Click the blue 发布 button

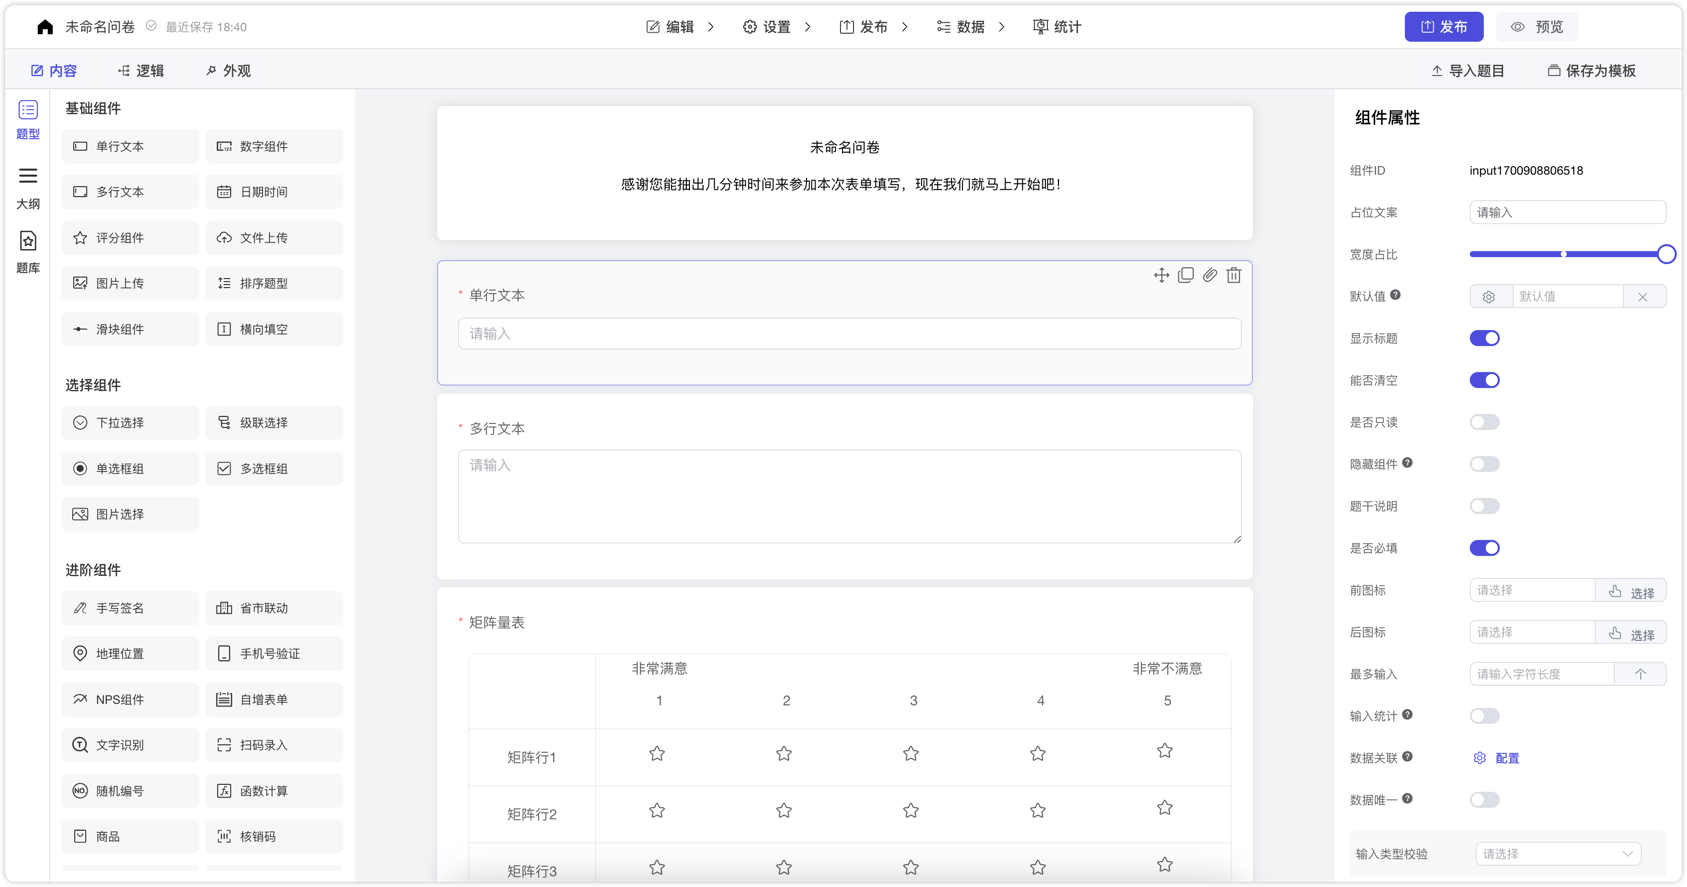[x=1444, y=27]
